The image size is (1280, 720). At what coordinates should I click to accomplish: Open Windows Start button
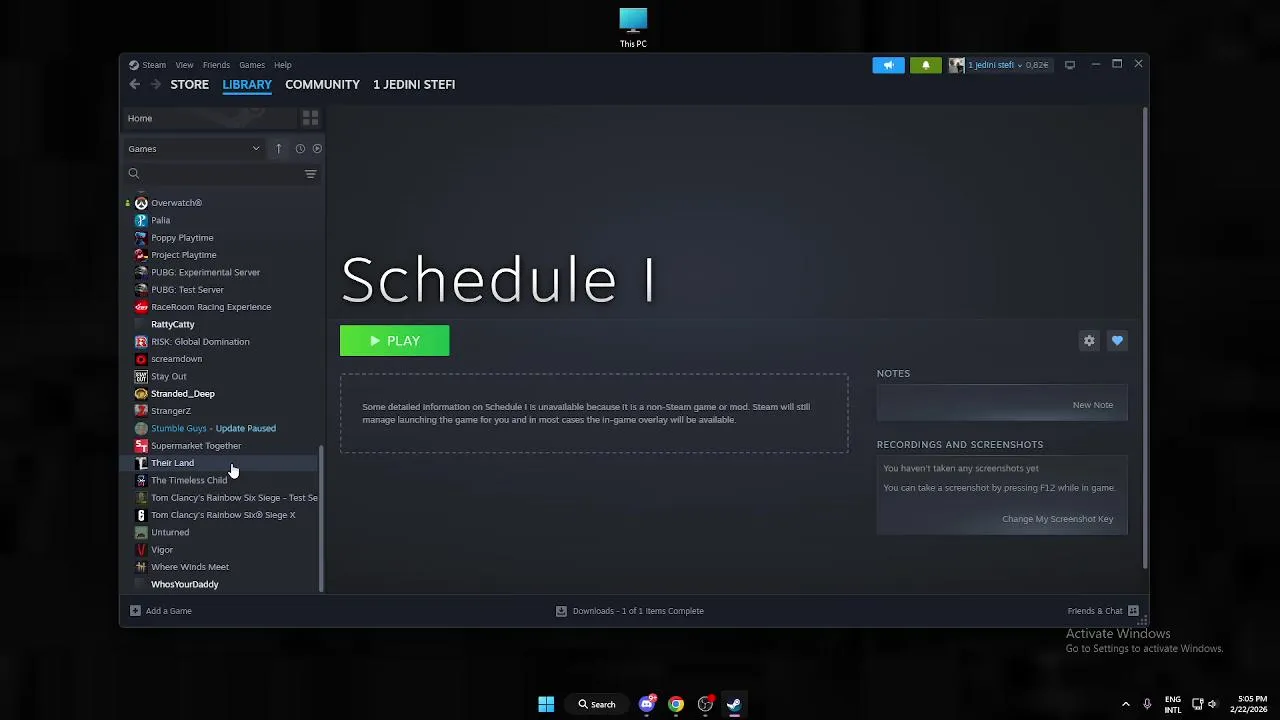tap(546, 704)
